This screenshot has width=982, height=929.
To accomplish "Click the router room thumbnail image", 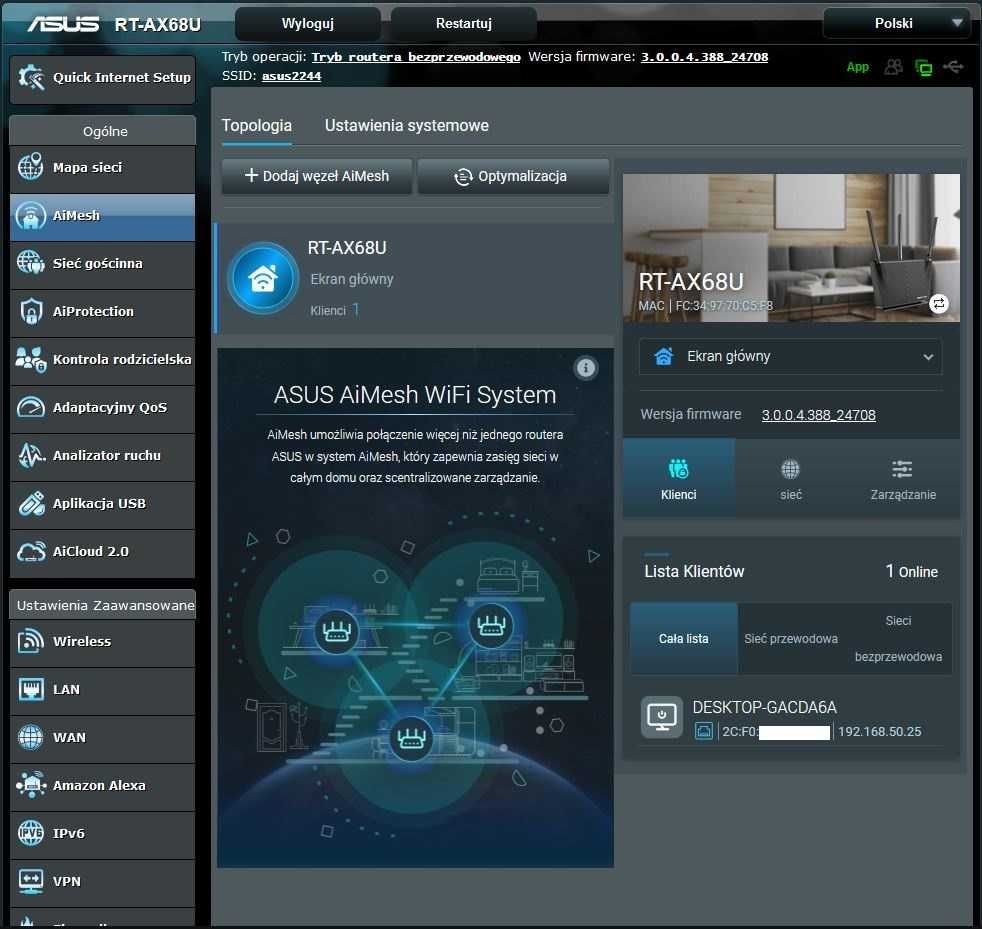I will point(791,248).
